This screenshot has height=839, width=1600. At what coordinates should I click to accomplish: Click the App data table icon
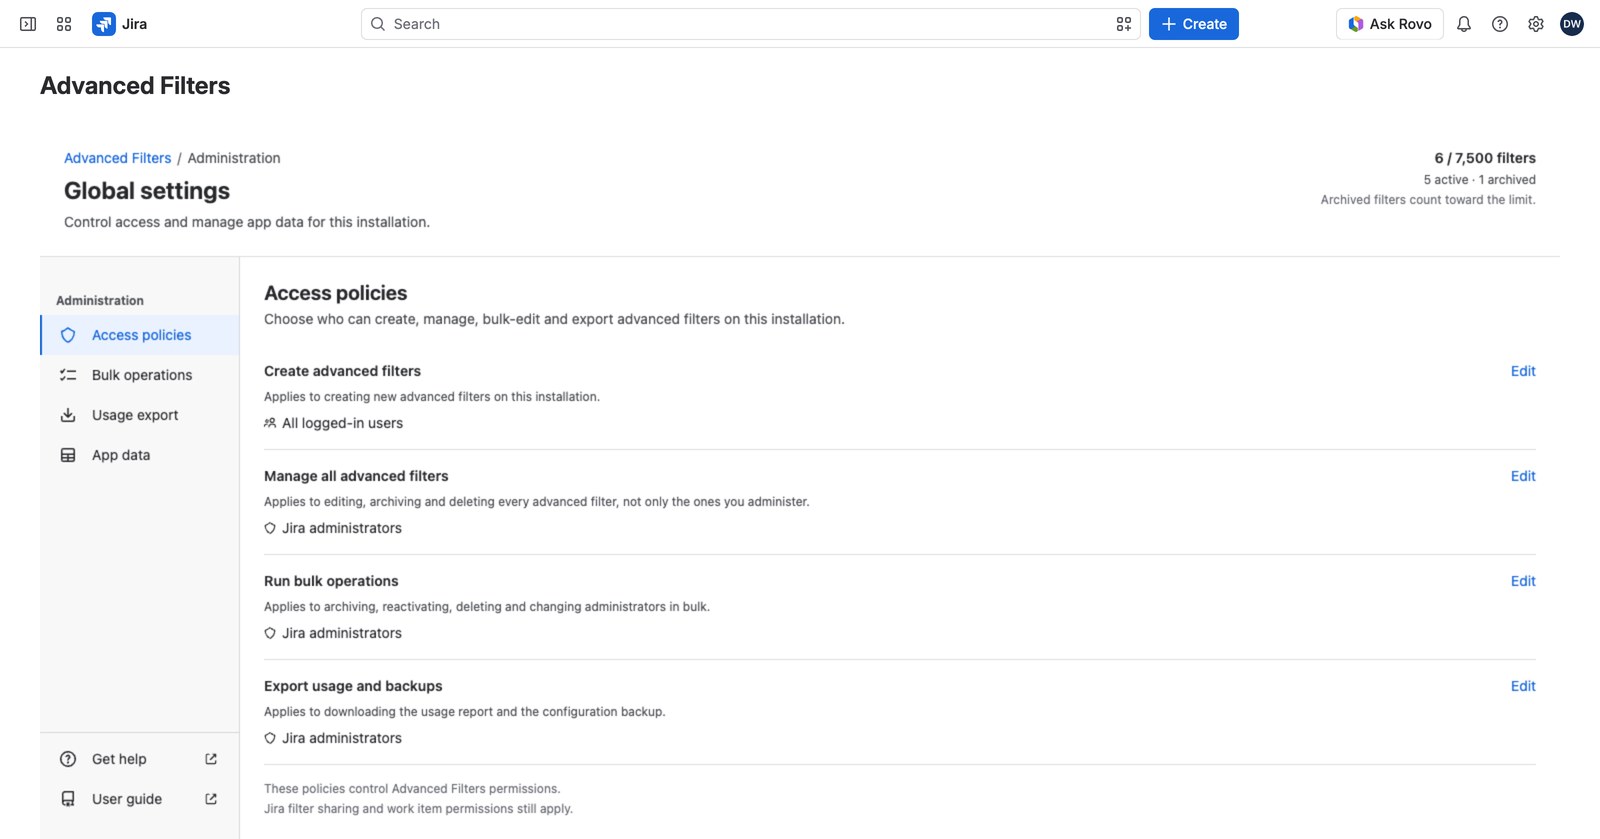(68, 455)
